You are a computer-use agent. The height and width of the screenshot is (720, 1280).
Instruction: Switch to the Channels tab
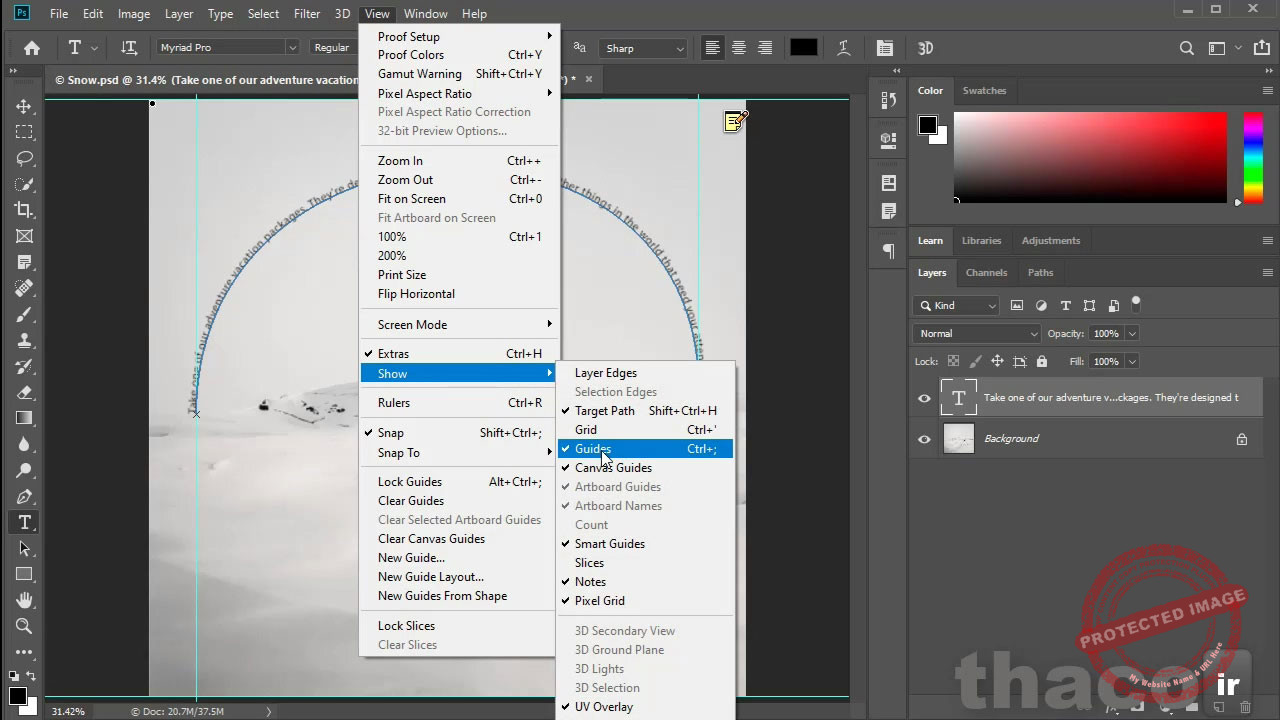[x=986, y=272]
